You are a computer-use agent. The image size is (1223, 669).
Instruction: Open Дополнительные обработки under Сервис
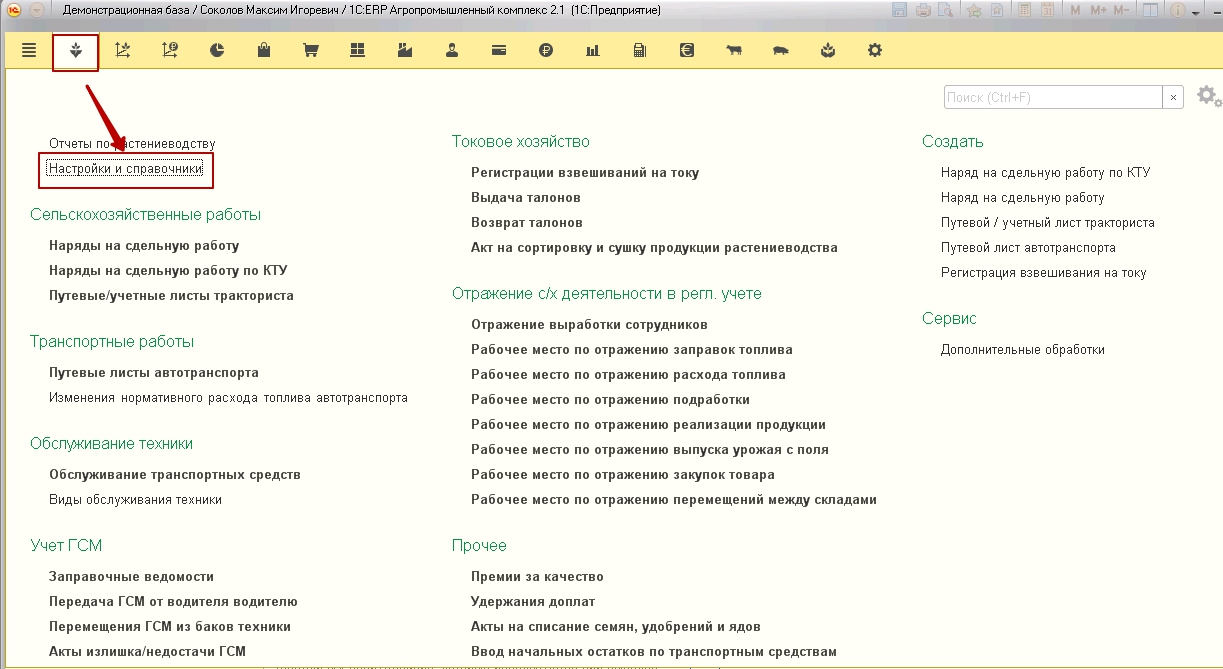[1023, 349]
